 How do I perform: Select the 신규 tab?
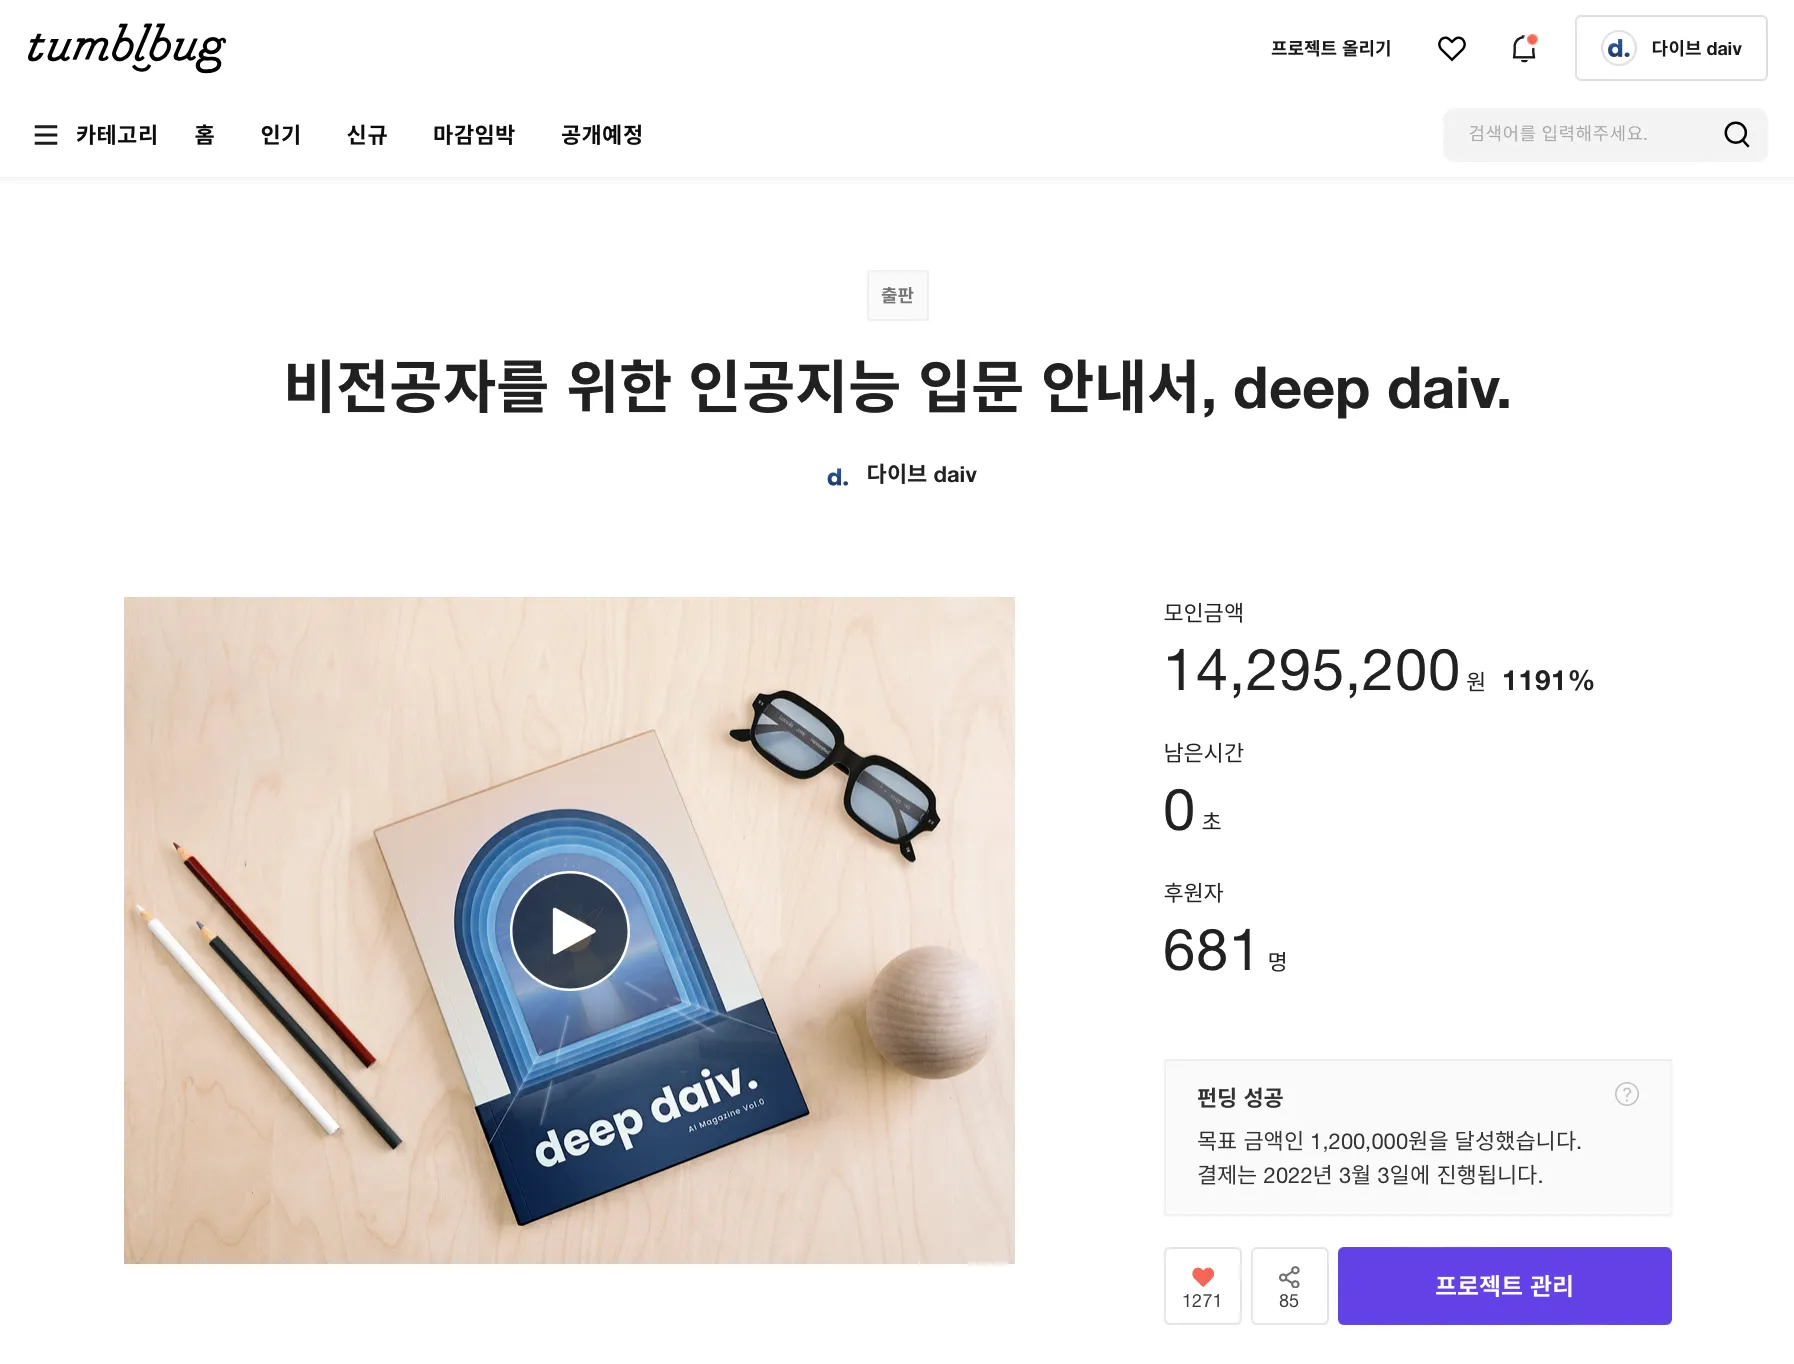point(367,134)
